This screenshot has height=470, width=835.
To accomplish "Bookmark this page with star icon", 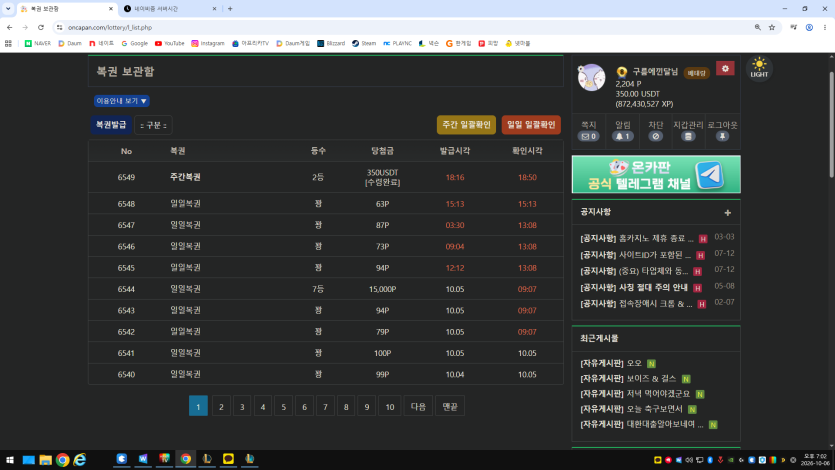I will tap(772, 27).
